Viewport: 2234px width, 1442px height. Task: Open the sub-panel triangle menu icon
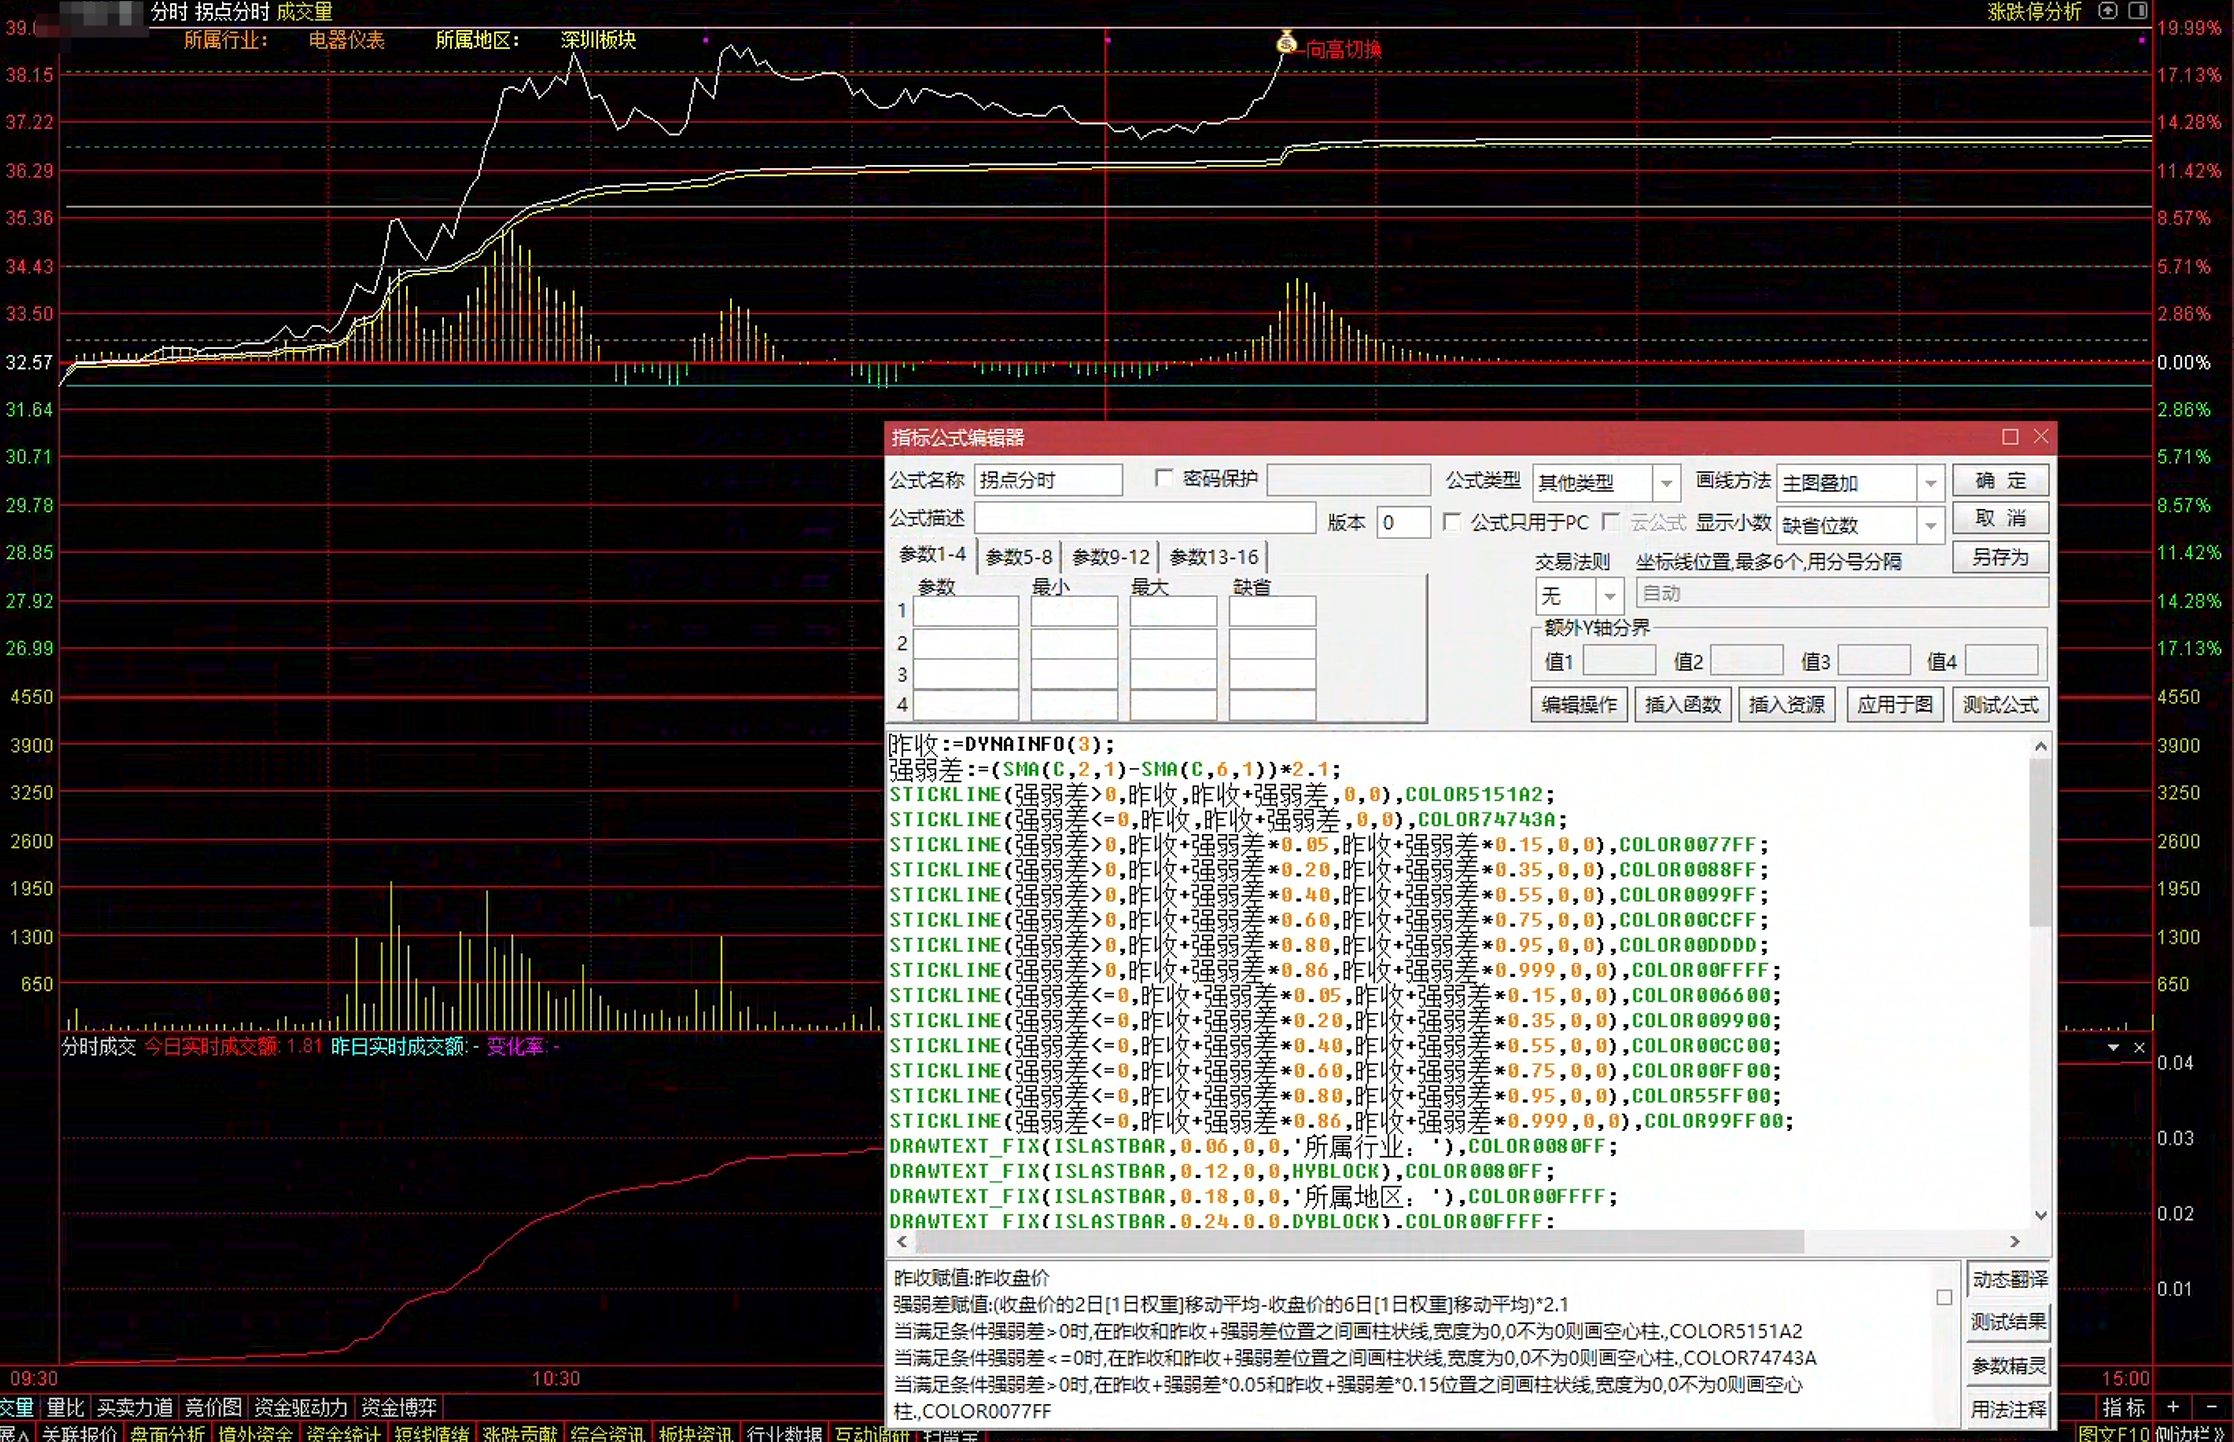point(2113,1047)
